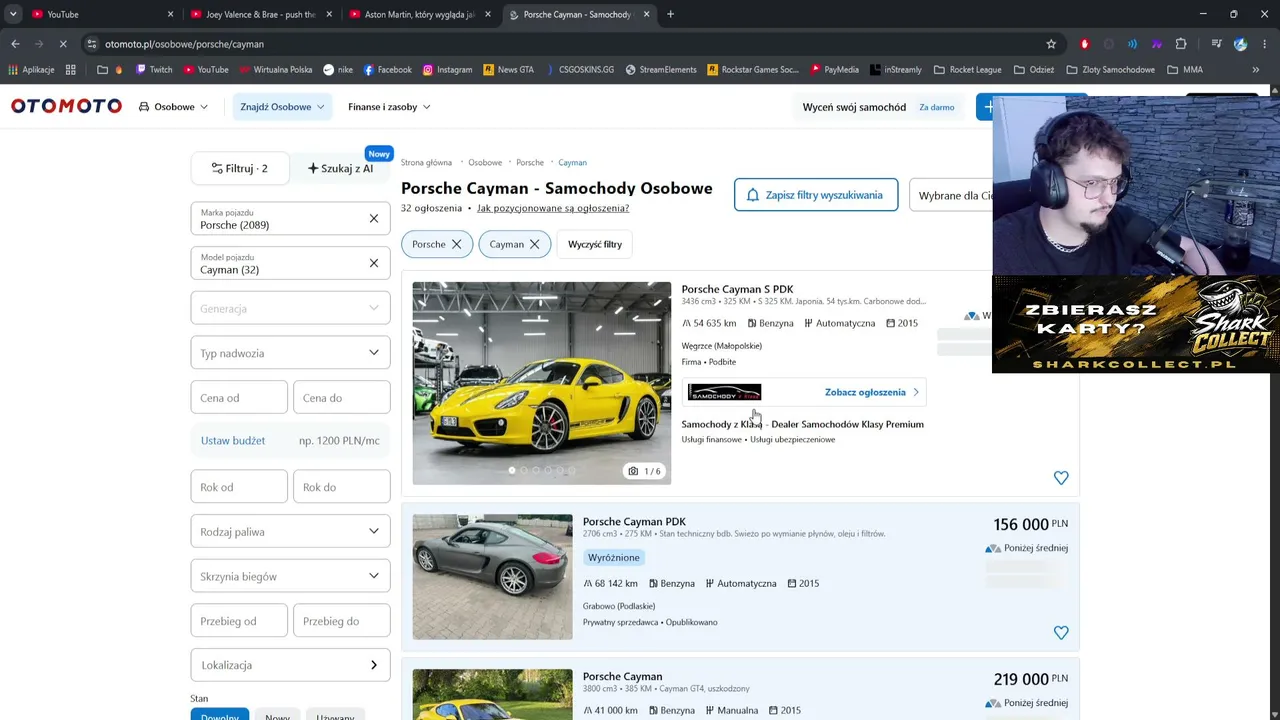Focus the Cena do input

342,397
